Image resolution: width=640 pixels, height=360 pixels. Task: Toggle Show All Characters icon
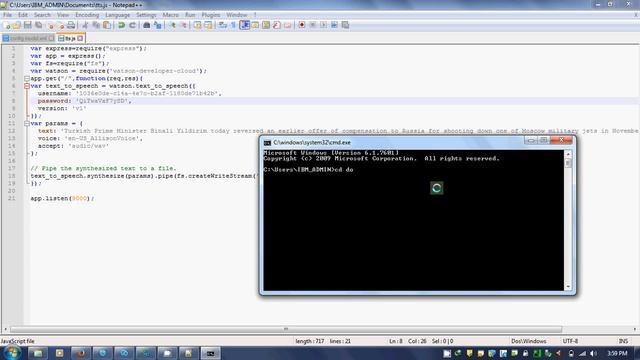(233, 25)
